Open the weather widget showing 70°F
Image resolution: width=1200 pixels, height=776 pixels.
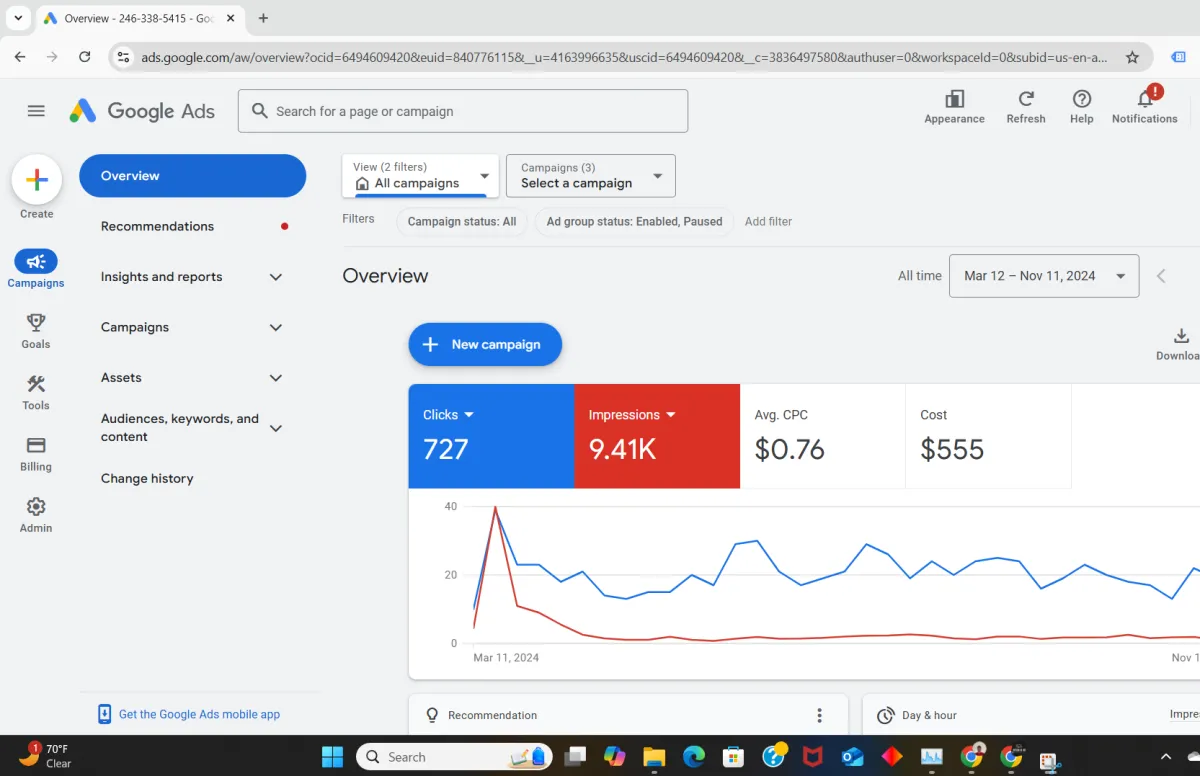click(x=46, y=756)
